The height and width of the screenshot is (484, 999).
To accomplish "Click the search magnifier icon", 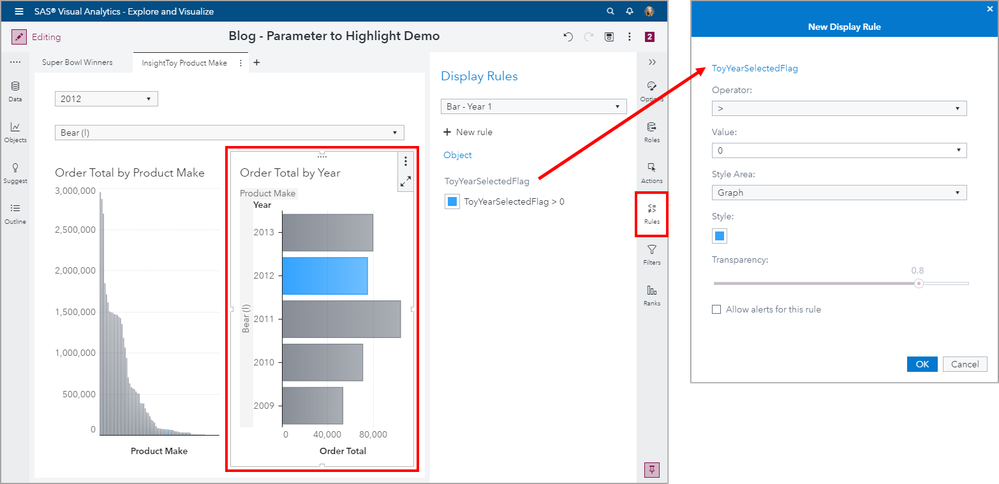I will pyautogui.click(x=610, y=11).
